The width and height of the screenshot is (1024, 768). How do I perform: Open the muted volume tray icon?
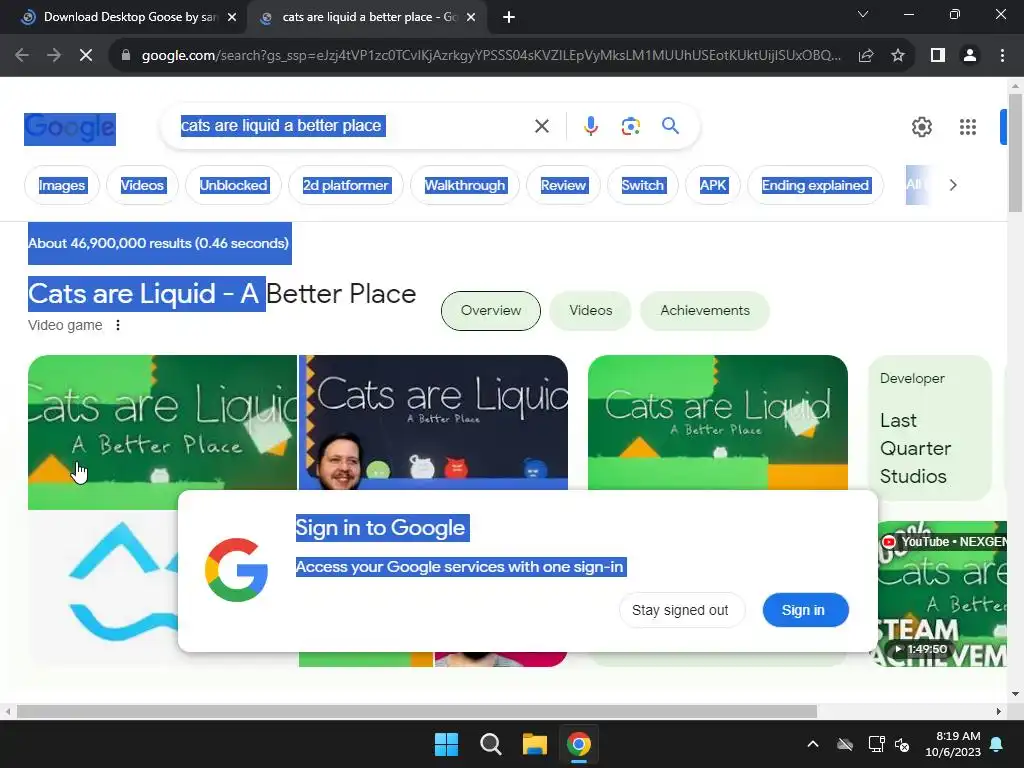point(903,744)
